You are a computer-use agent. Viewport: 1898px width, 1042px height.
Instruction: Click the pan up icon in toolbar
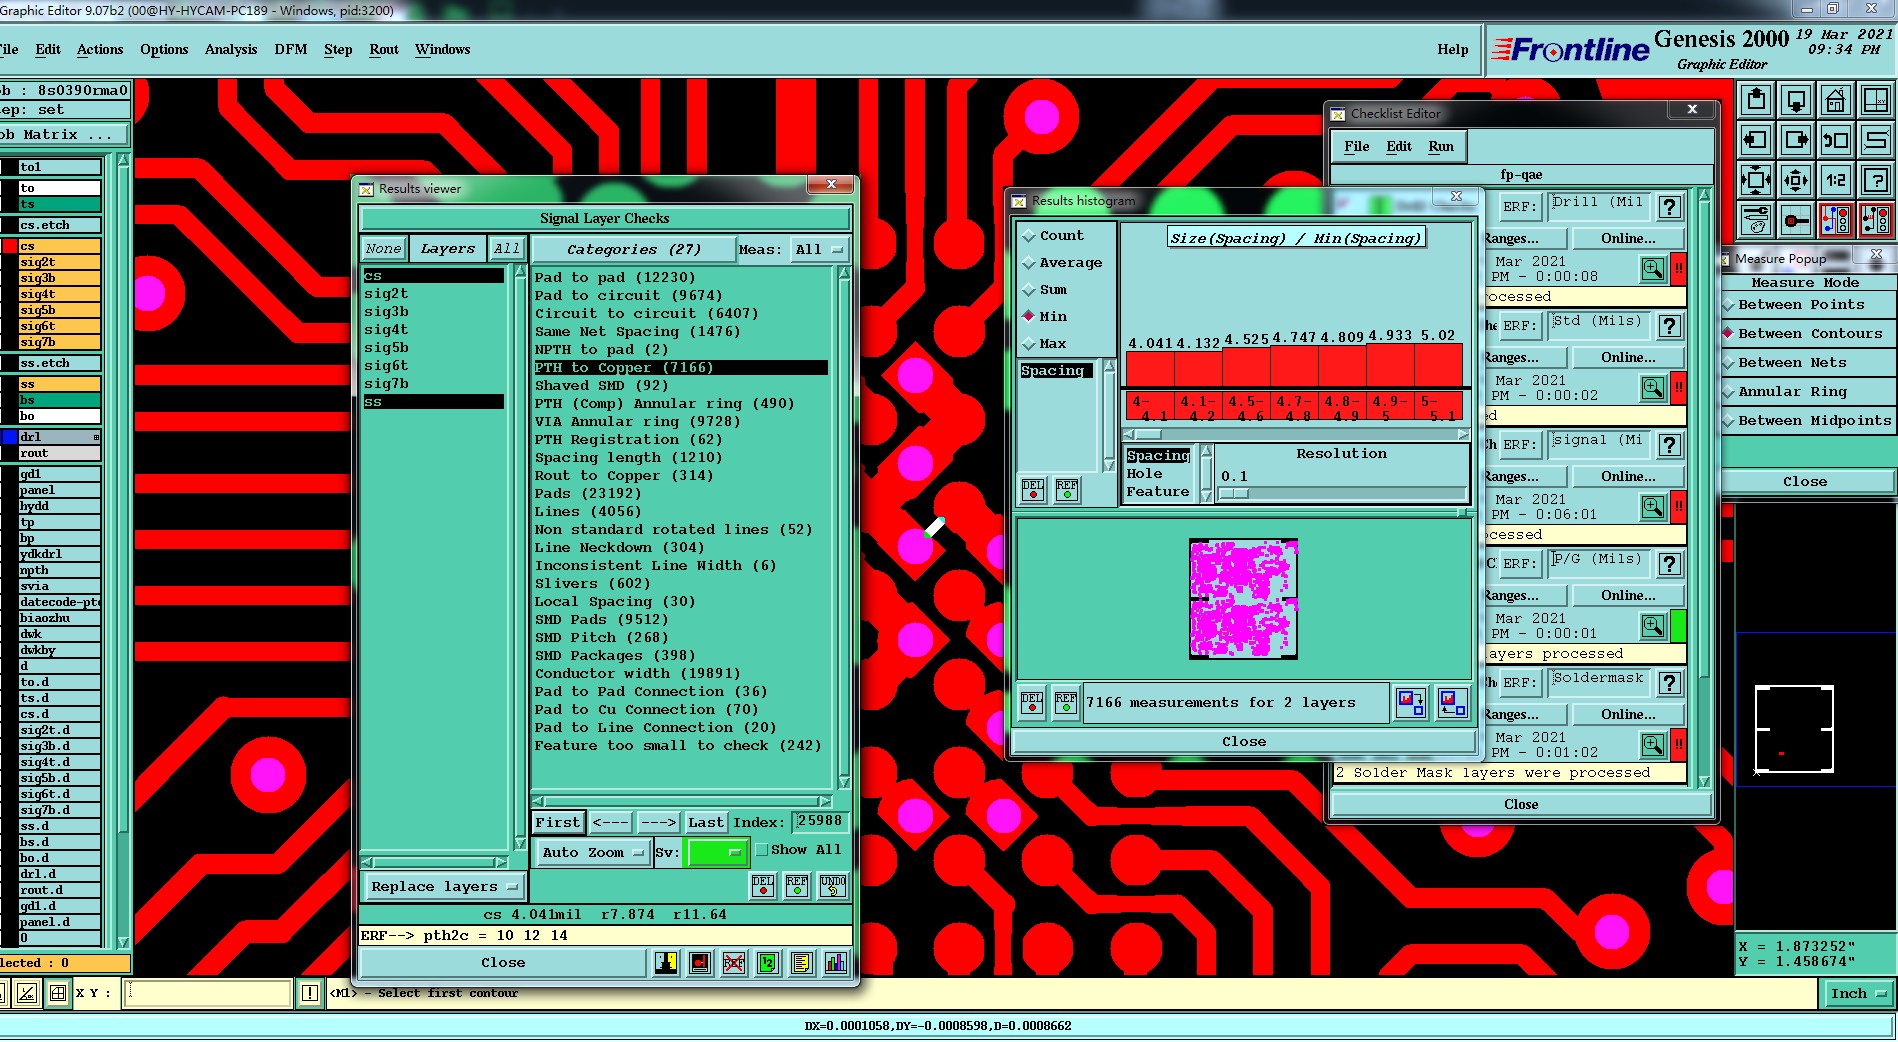(1756, 100)
